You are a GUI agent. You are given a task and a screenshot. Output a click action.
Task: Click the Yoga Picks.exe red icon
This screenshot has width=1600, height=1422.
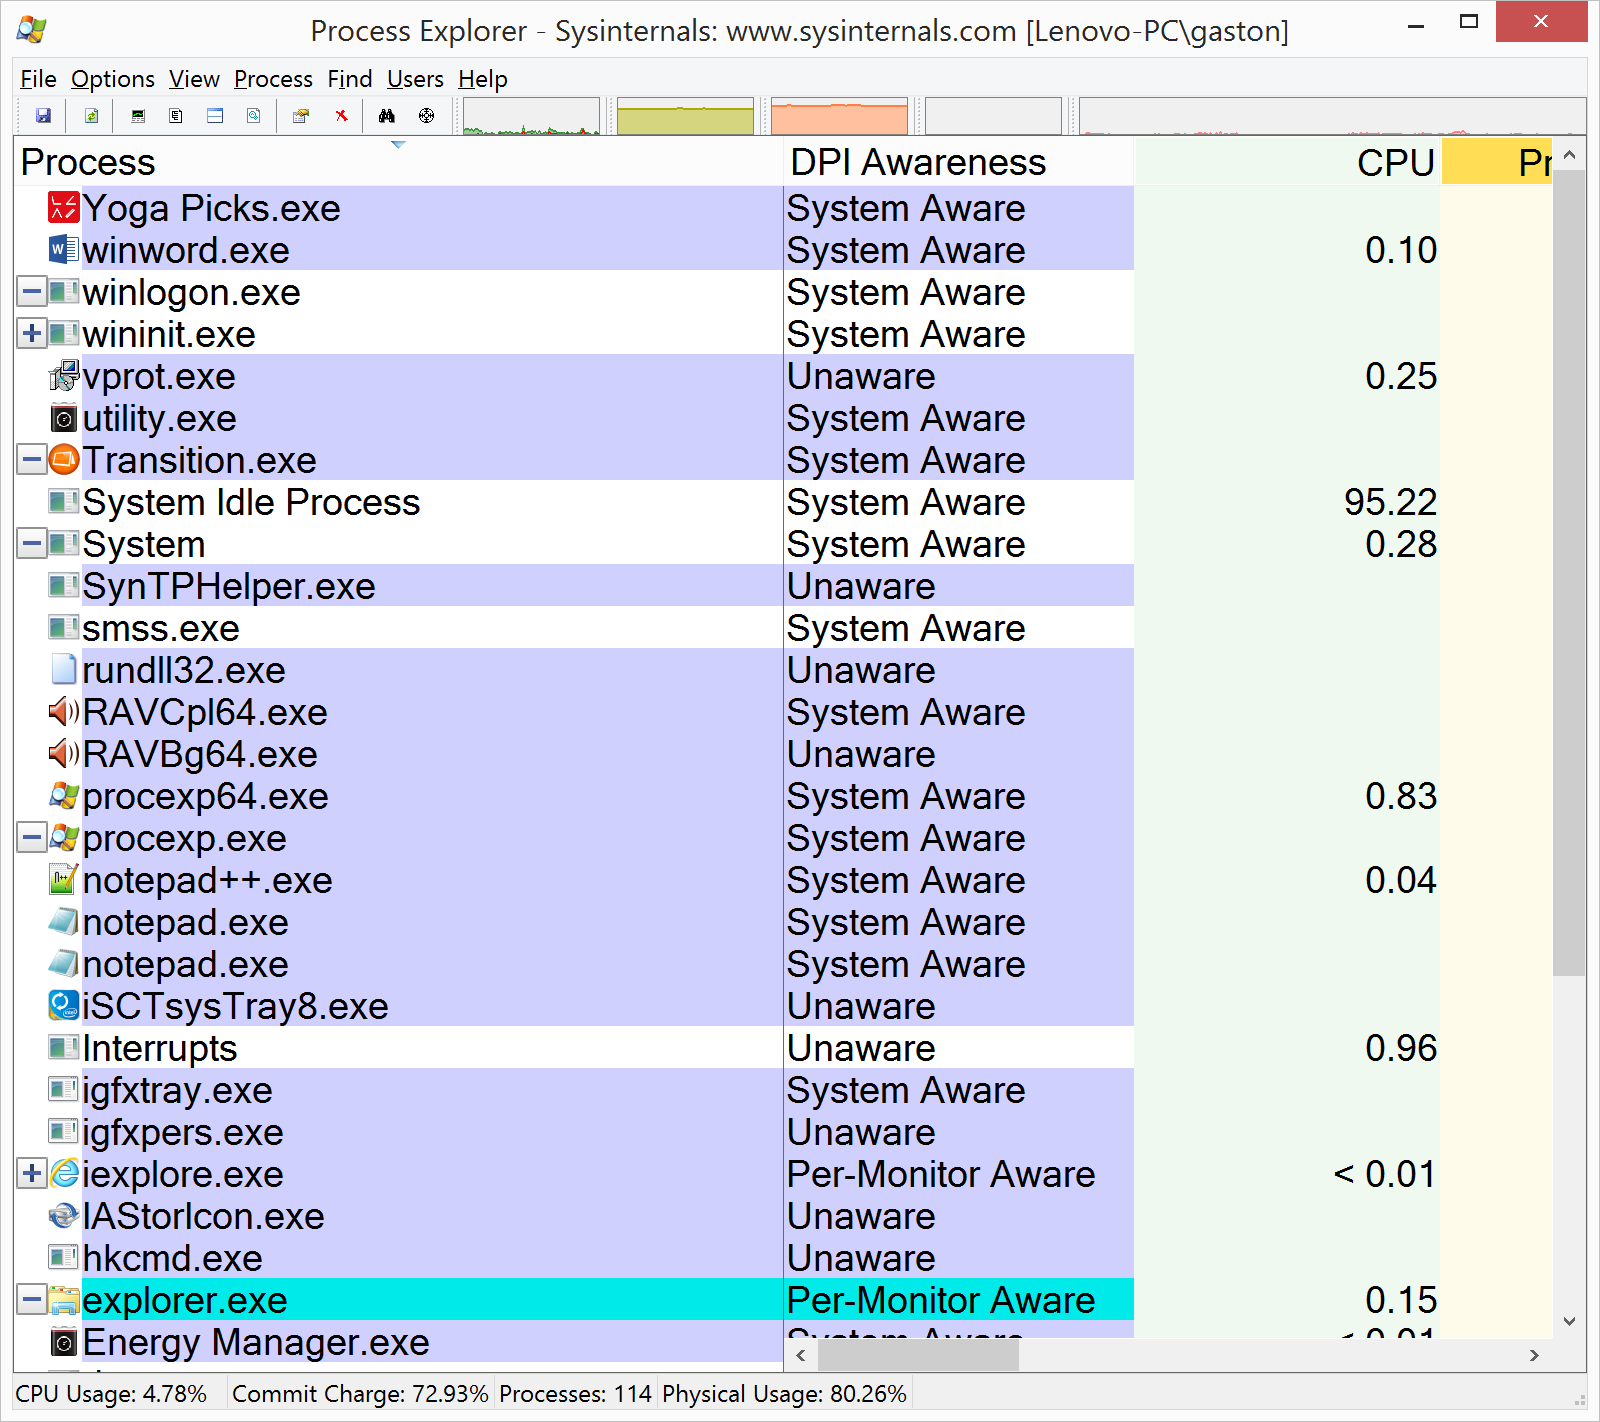pyautogui.click(x=64, y=208)
